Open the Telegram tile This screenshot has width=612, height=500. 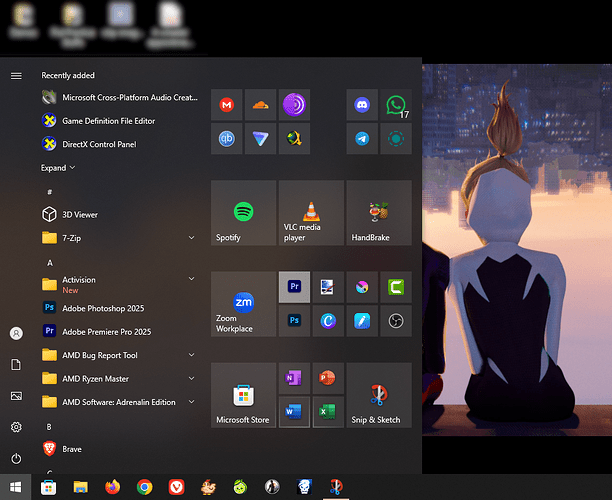point(362,139)
